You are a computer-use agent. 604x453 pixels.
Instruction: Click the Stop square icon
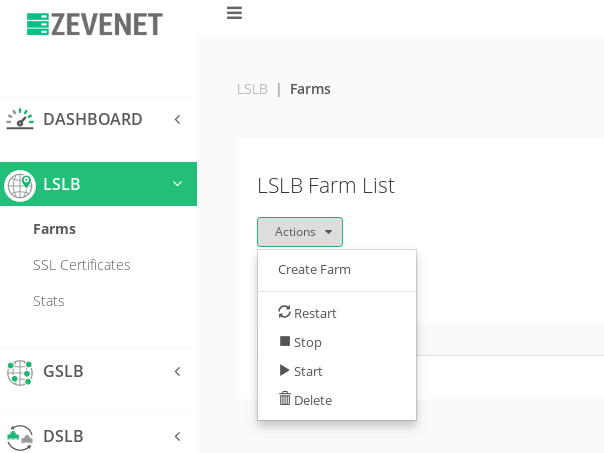coord(285,341)
